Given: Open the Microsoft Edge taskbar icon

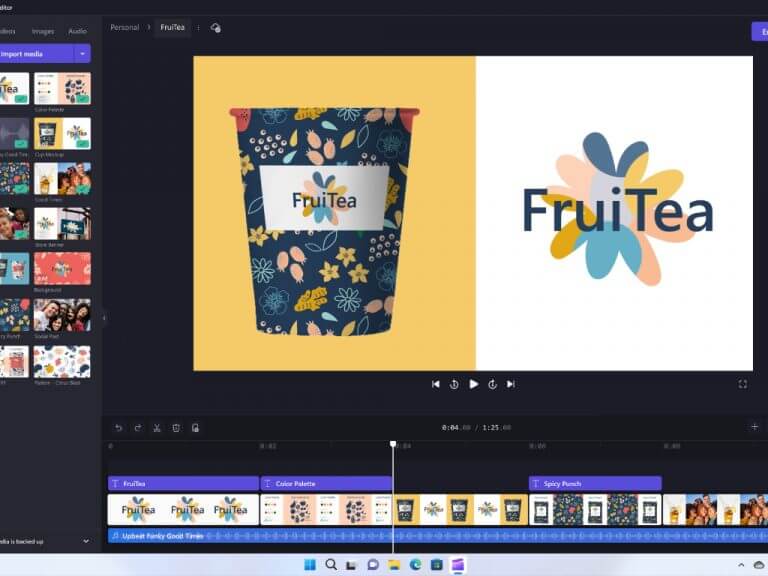Looking at the screenshot, I should pyautogui.click(x=415, y=565).
